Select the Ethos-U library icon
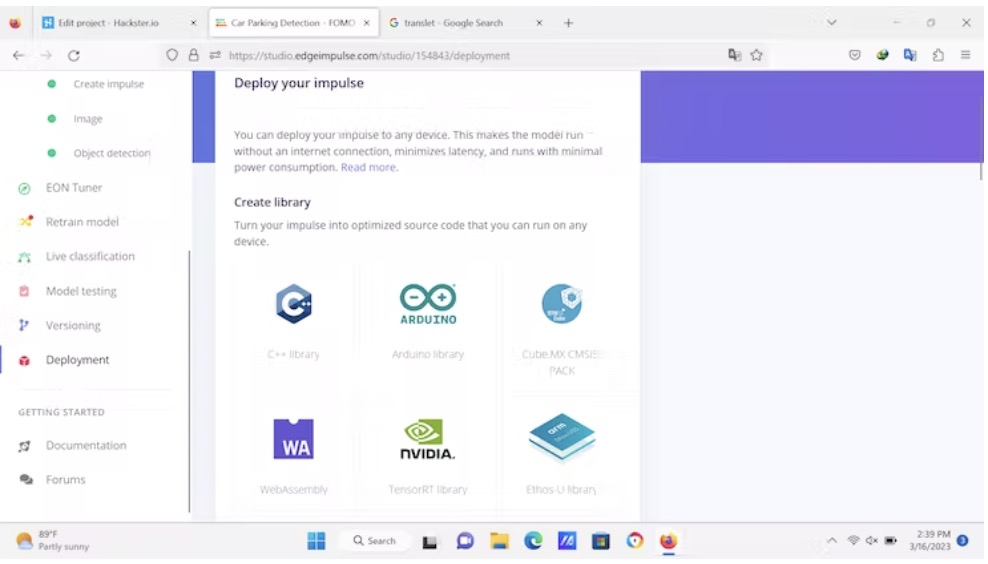This screenshot has width=988, height=564. pyautogui.click(x=561, y=437)
